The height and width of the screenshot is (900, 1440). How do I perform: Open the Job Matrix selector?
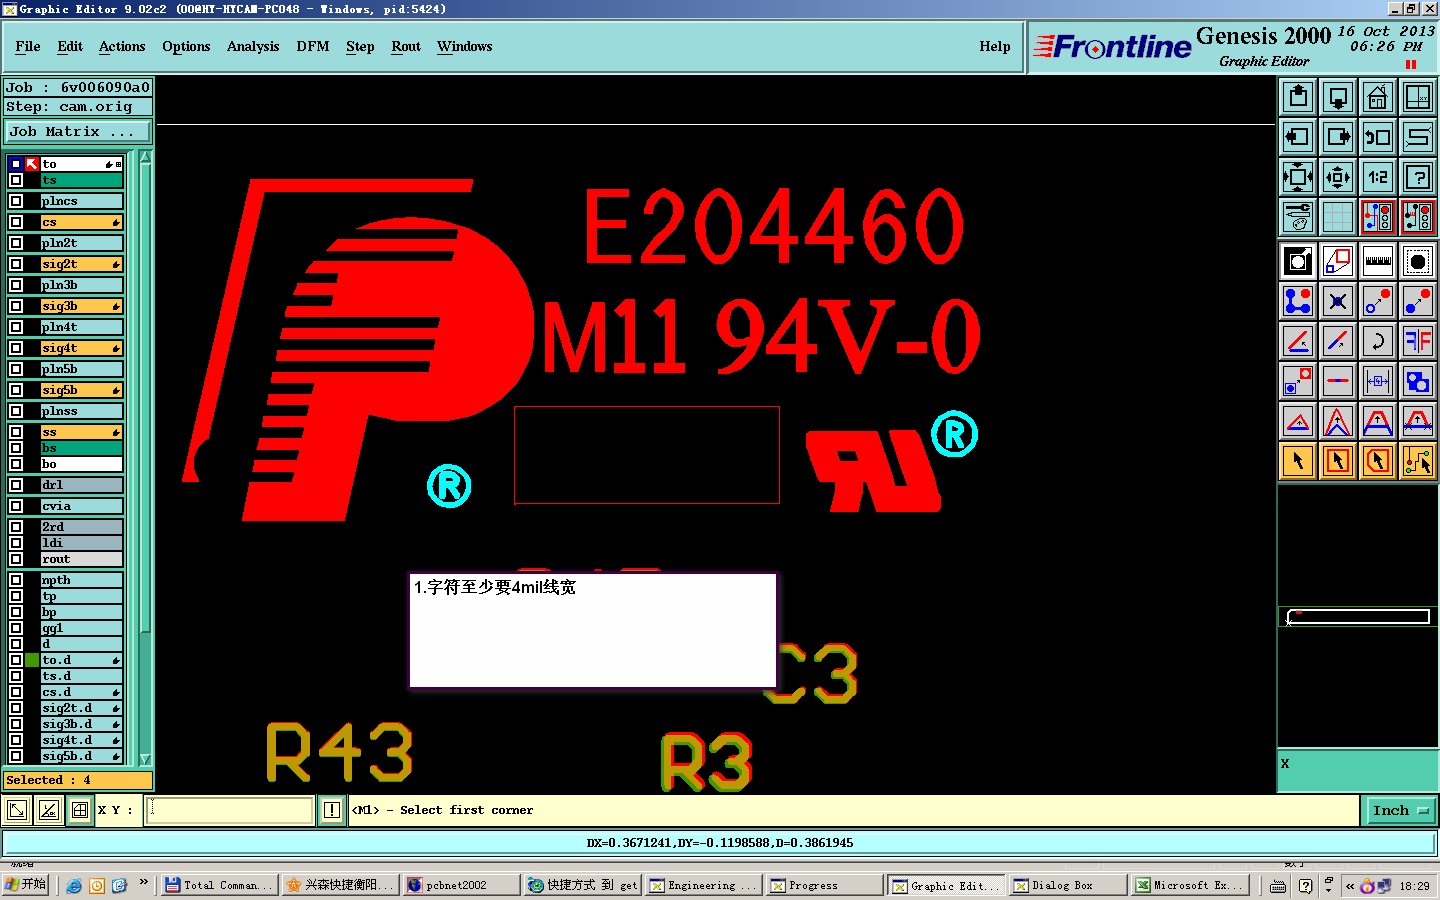pyautogui.click(x=78, y=131)
